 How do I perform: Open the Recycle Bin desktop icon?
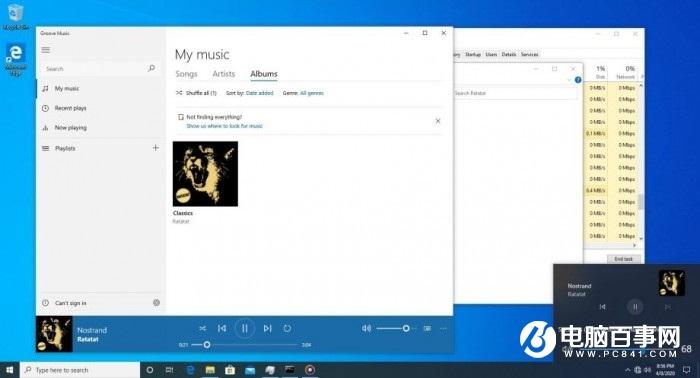click(16, 17)
